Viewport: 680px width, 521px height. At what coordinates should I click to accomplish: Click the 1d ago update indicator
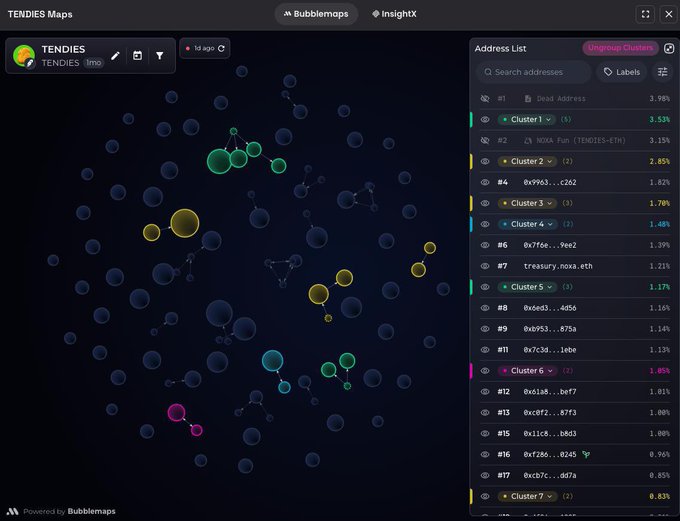point(204,48)
